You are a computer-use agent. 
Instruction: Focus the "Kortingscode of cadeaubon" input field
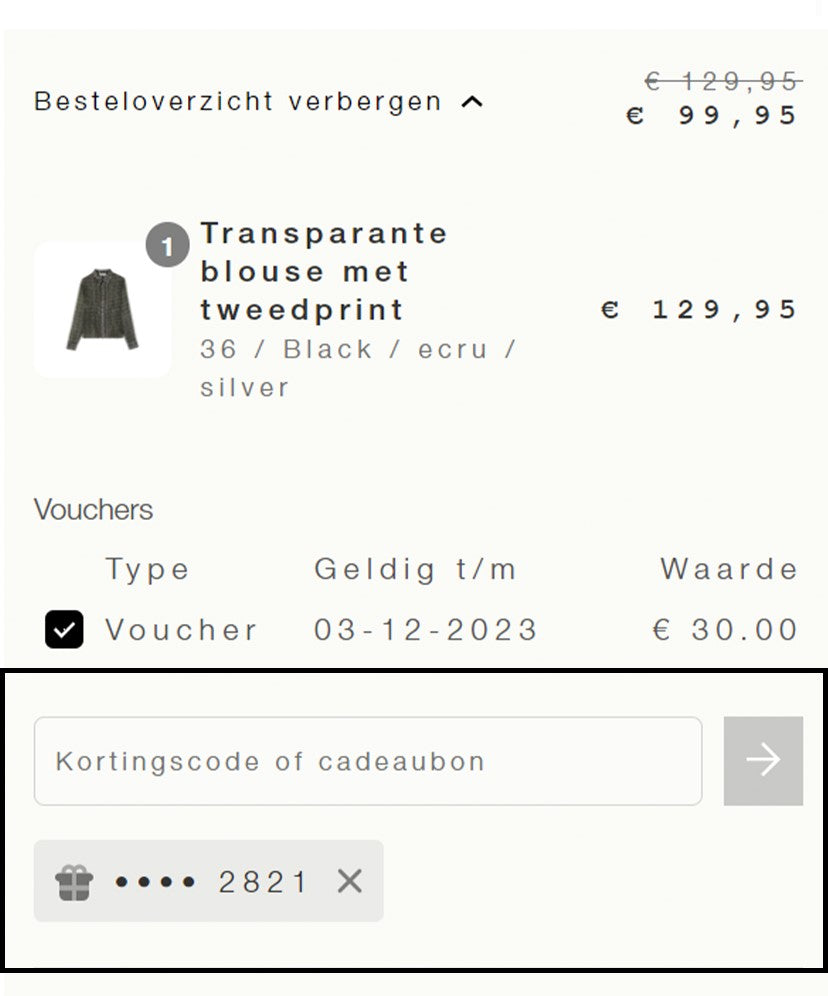click(x=367, y=761)
